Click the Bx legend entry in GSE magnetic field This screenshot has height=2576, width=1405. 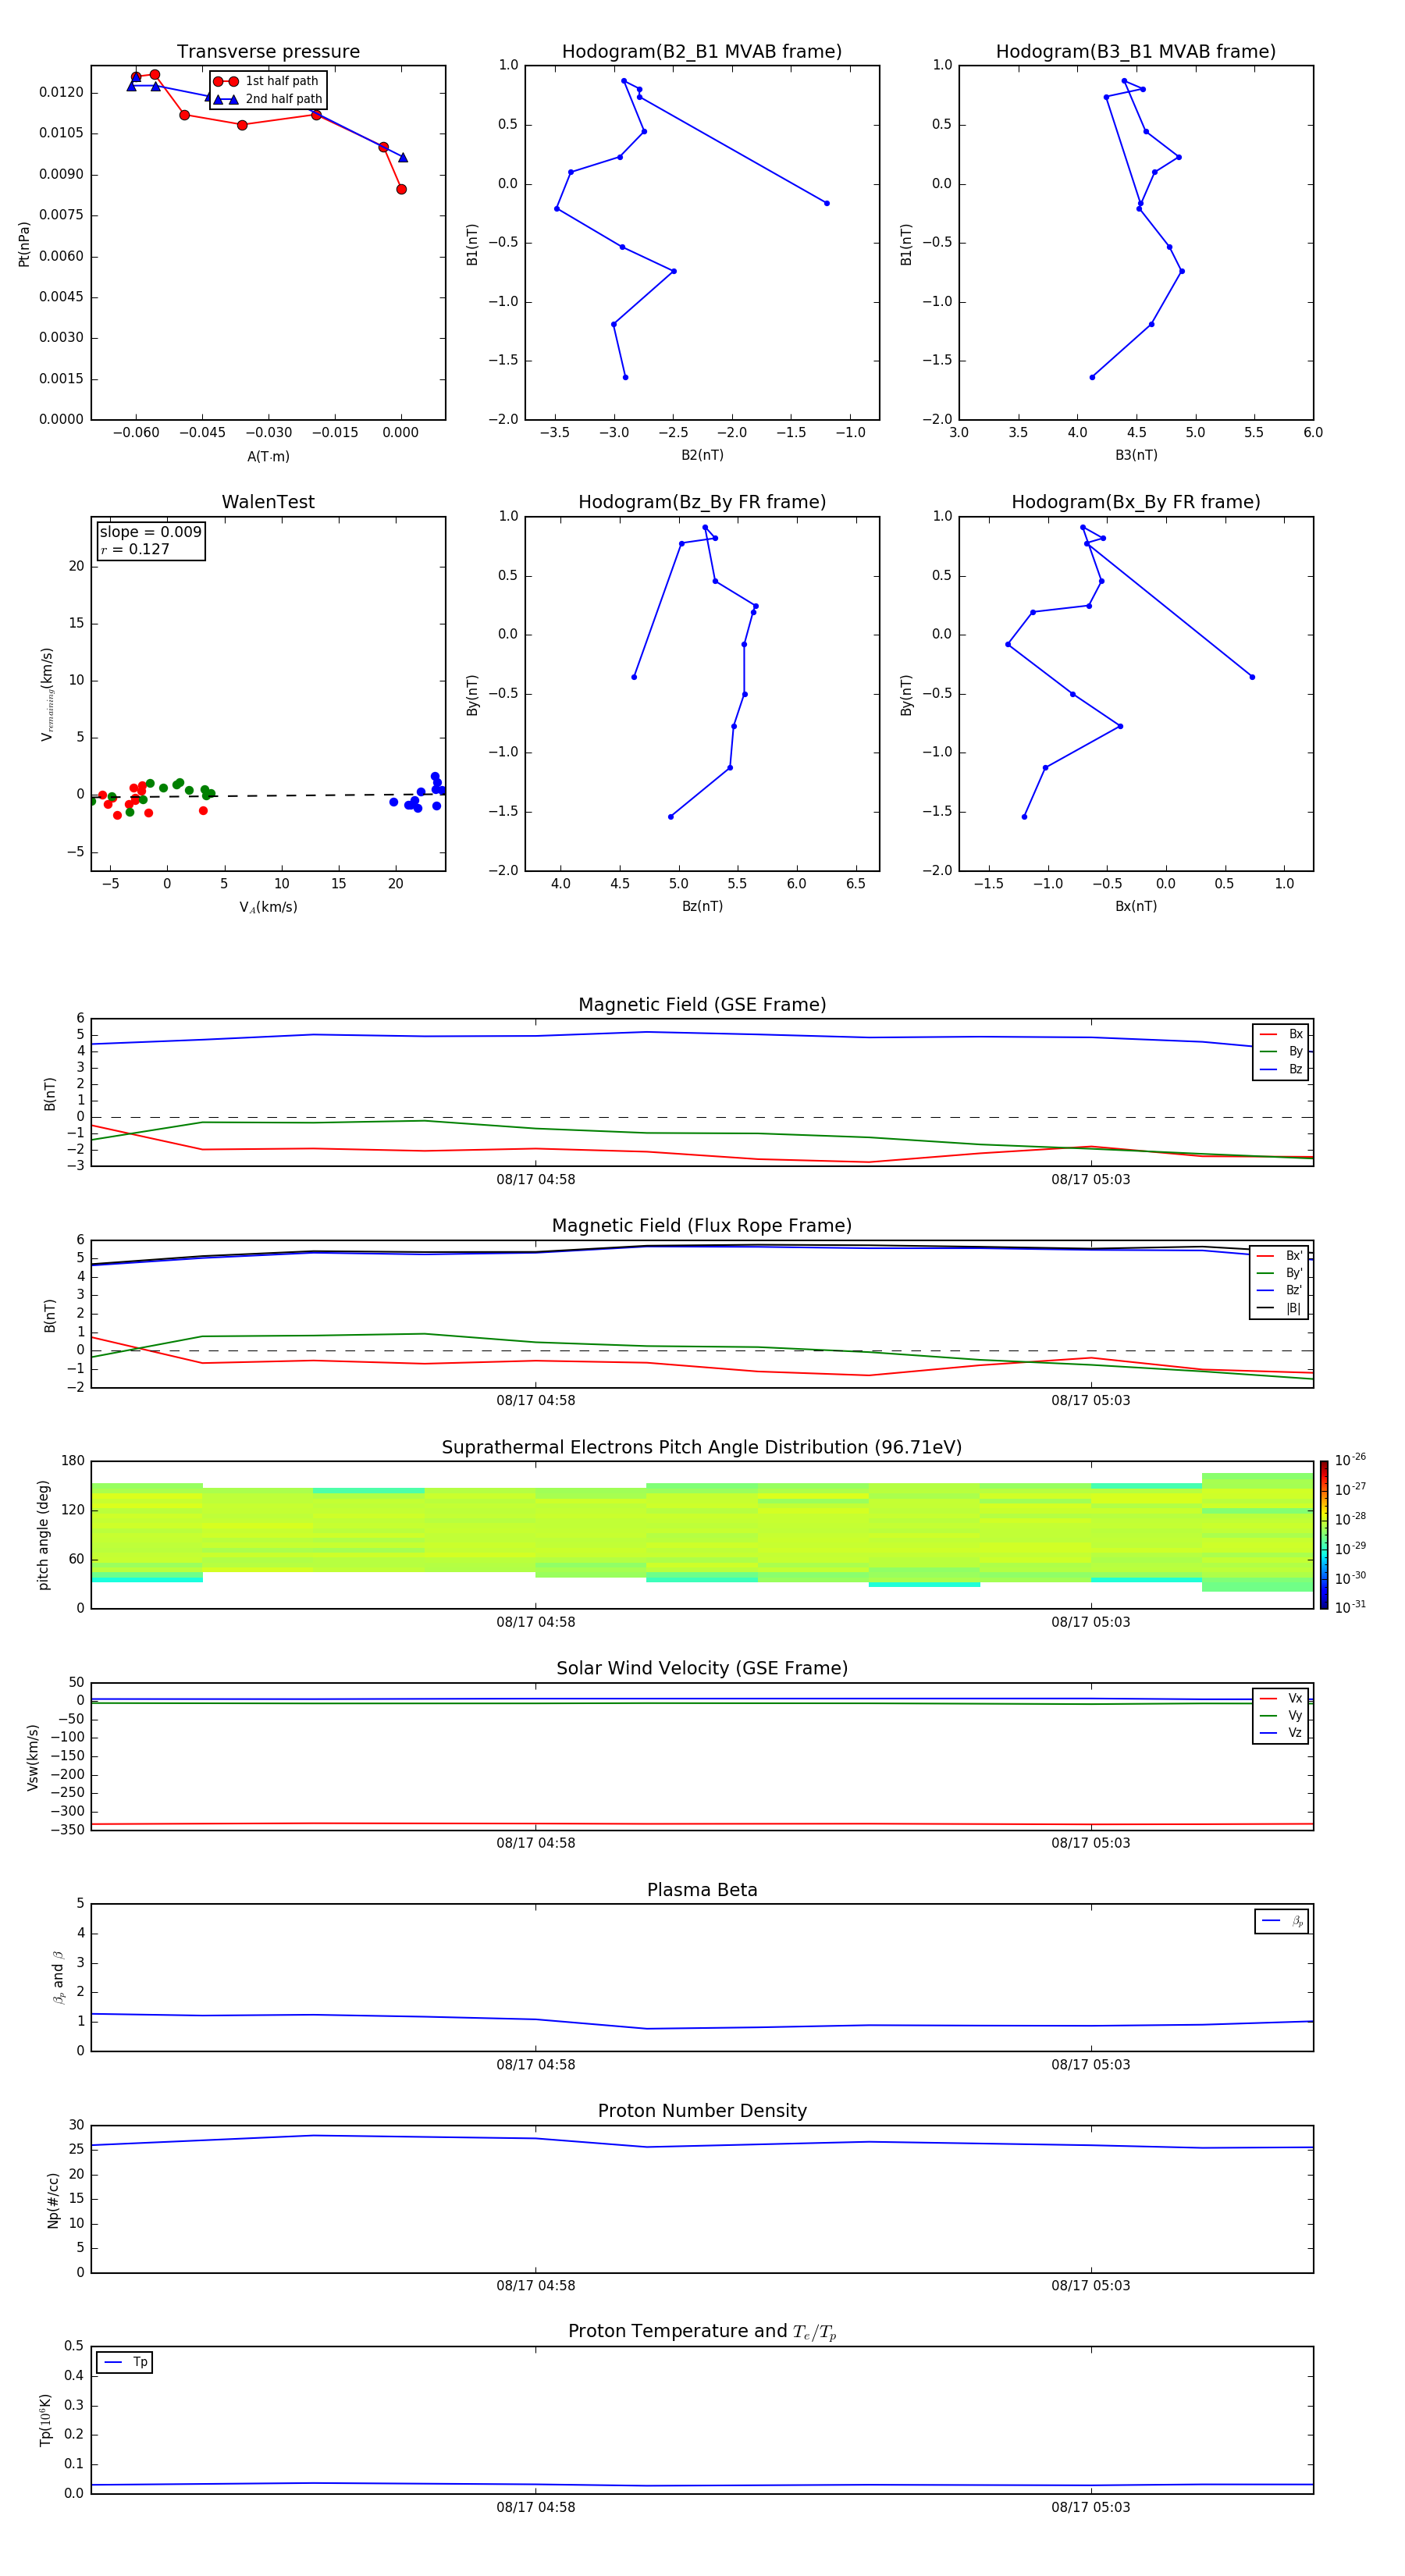point(1281,1034)
